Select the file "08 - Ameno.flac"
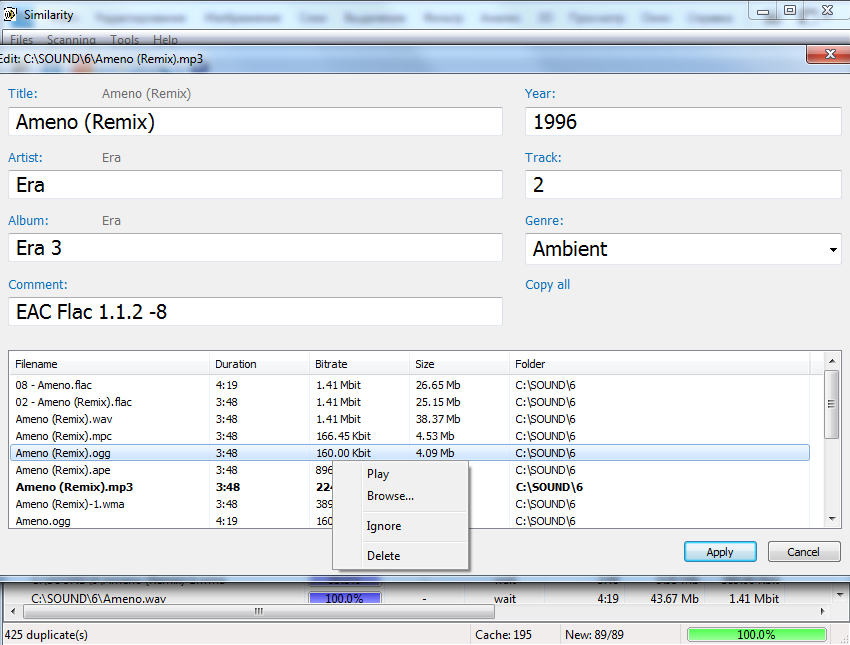This screenshot has width=850, height=645. [54, 385]
